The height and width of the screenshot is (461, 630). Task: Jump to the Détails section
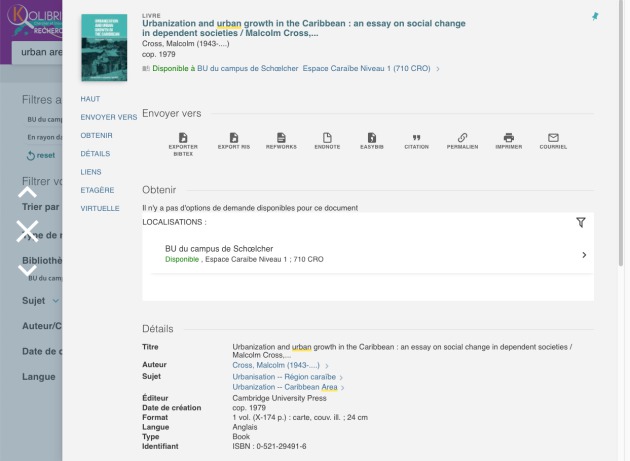(95, 154)
